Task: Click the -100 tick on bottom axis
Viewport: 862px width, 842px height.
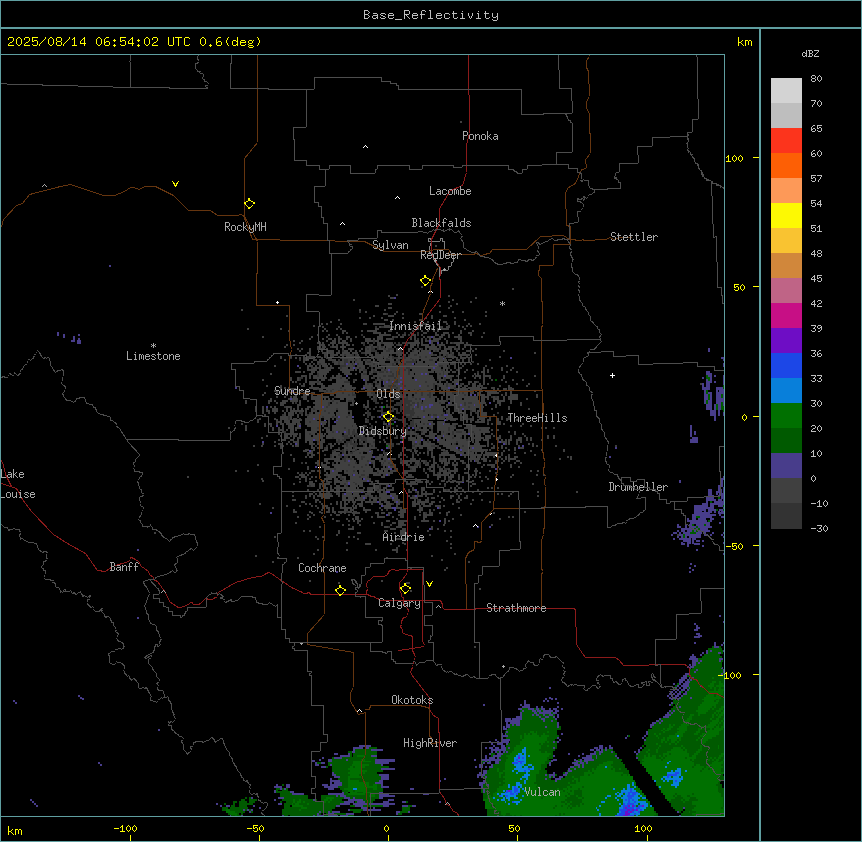Action: (x=125, y=828)
